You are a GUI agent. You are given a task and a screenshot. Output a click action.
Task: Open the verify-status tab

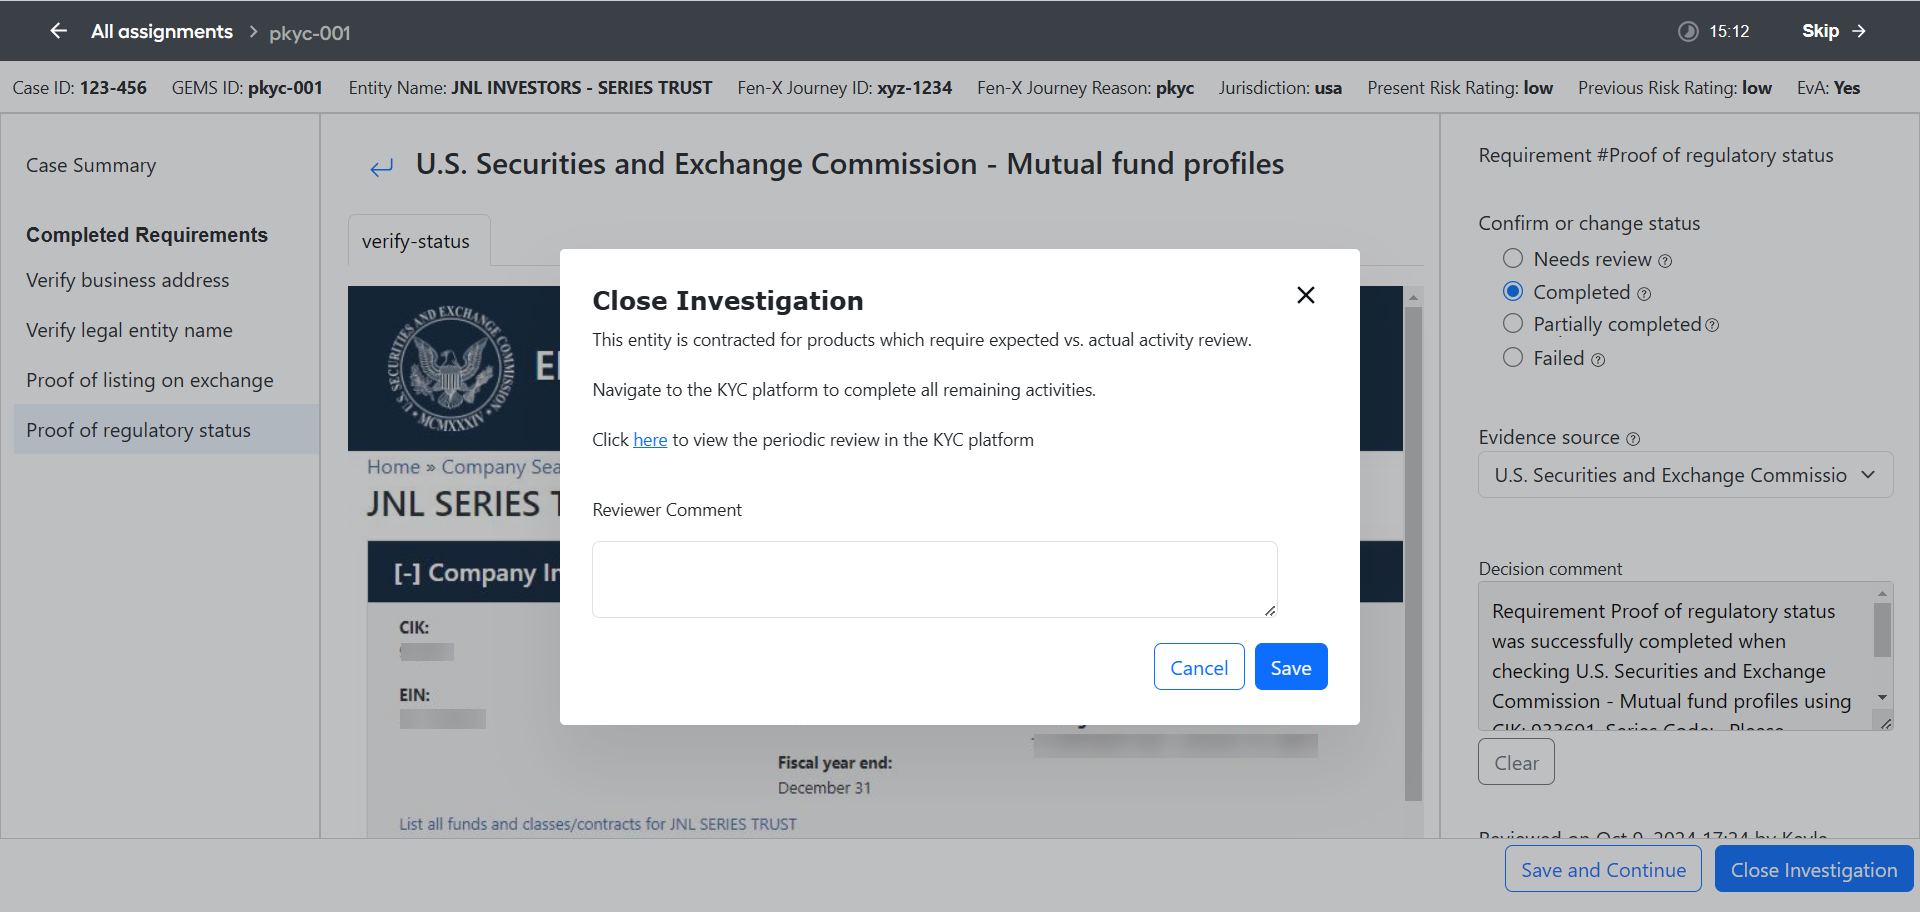tap(419, 241)
